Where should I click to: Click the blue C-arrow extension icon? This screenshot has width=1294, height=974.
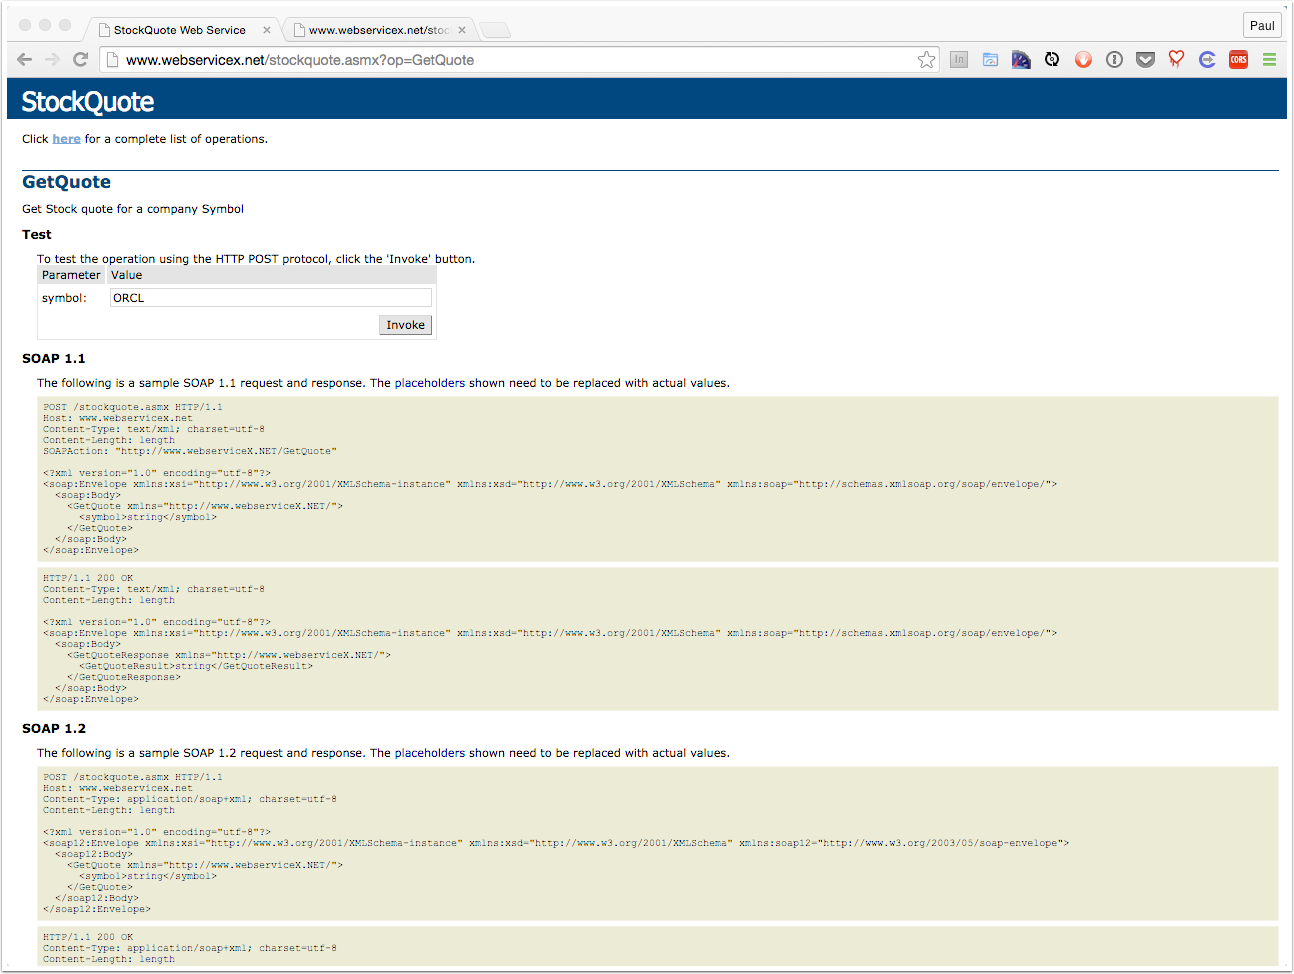click(1207, 60)
